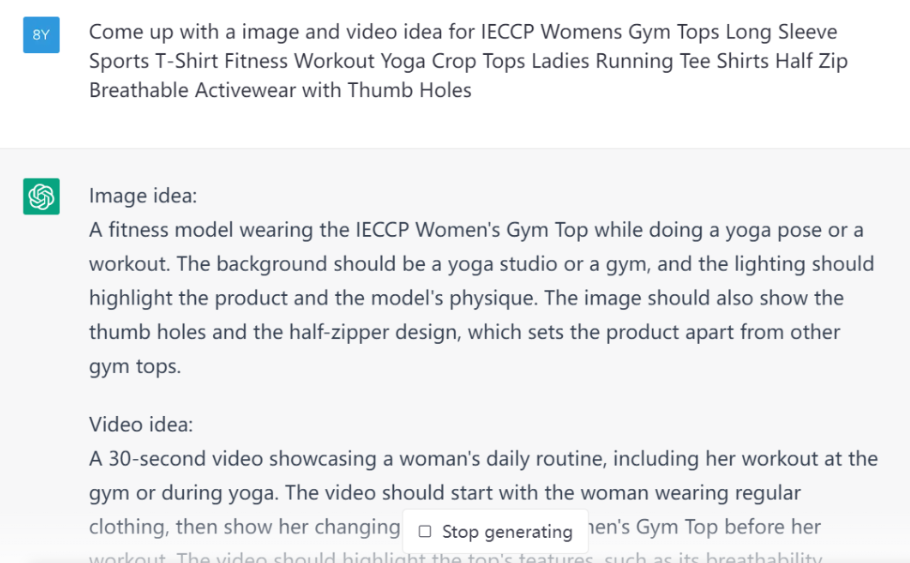Click the line starting 'thumb holes and the half-zipper'
Viewport: 910px width, 563px height.
click(x=464, y=332)
